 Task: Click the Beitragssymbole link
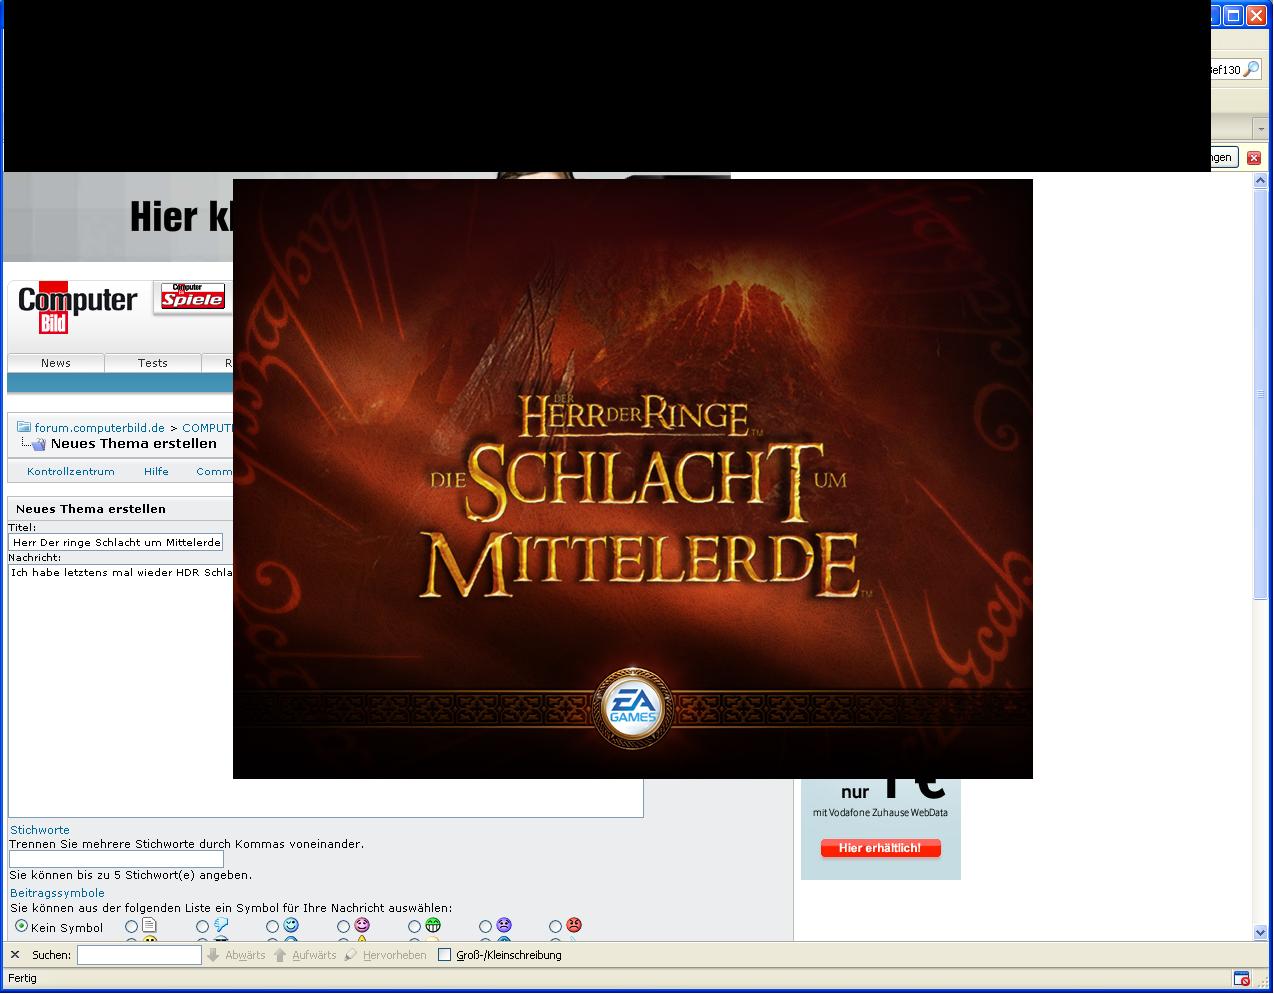[x=57, y=893]
